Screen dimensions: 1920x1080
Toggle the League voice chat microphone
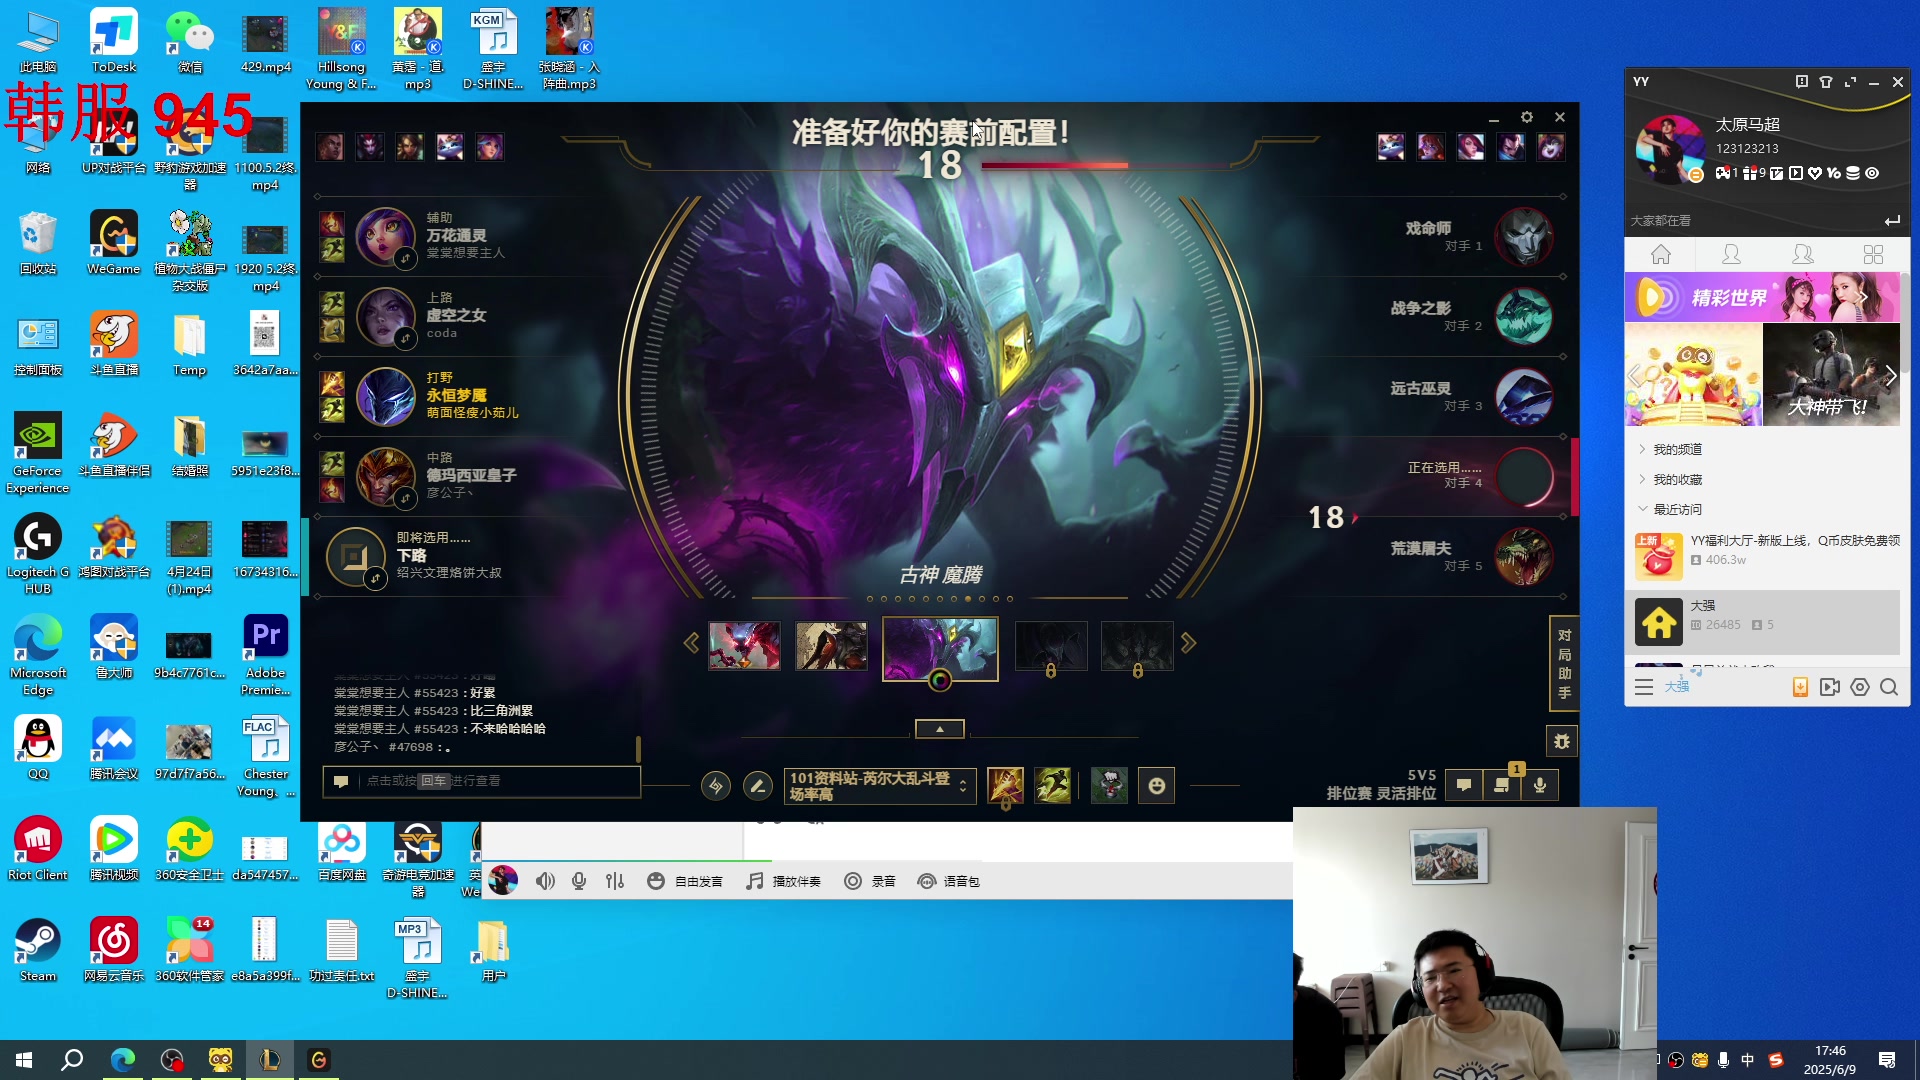tap(1540, 785)
